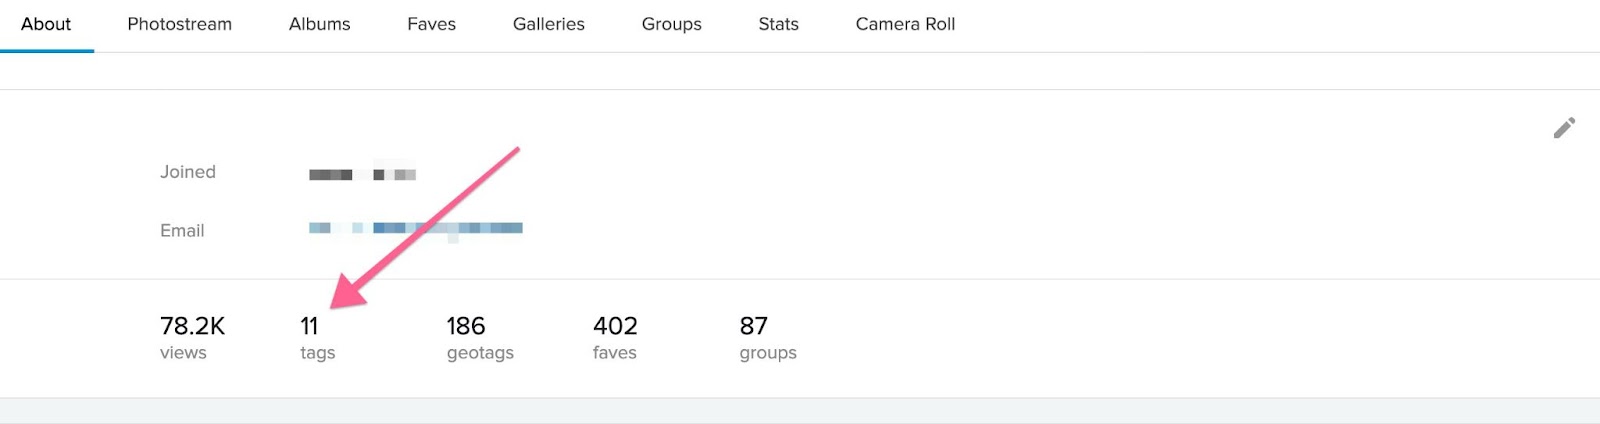Click the "views" label below 78.2K
Screen dimensions: 1600x424
(183, 353)
